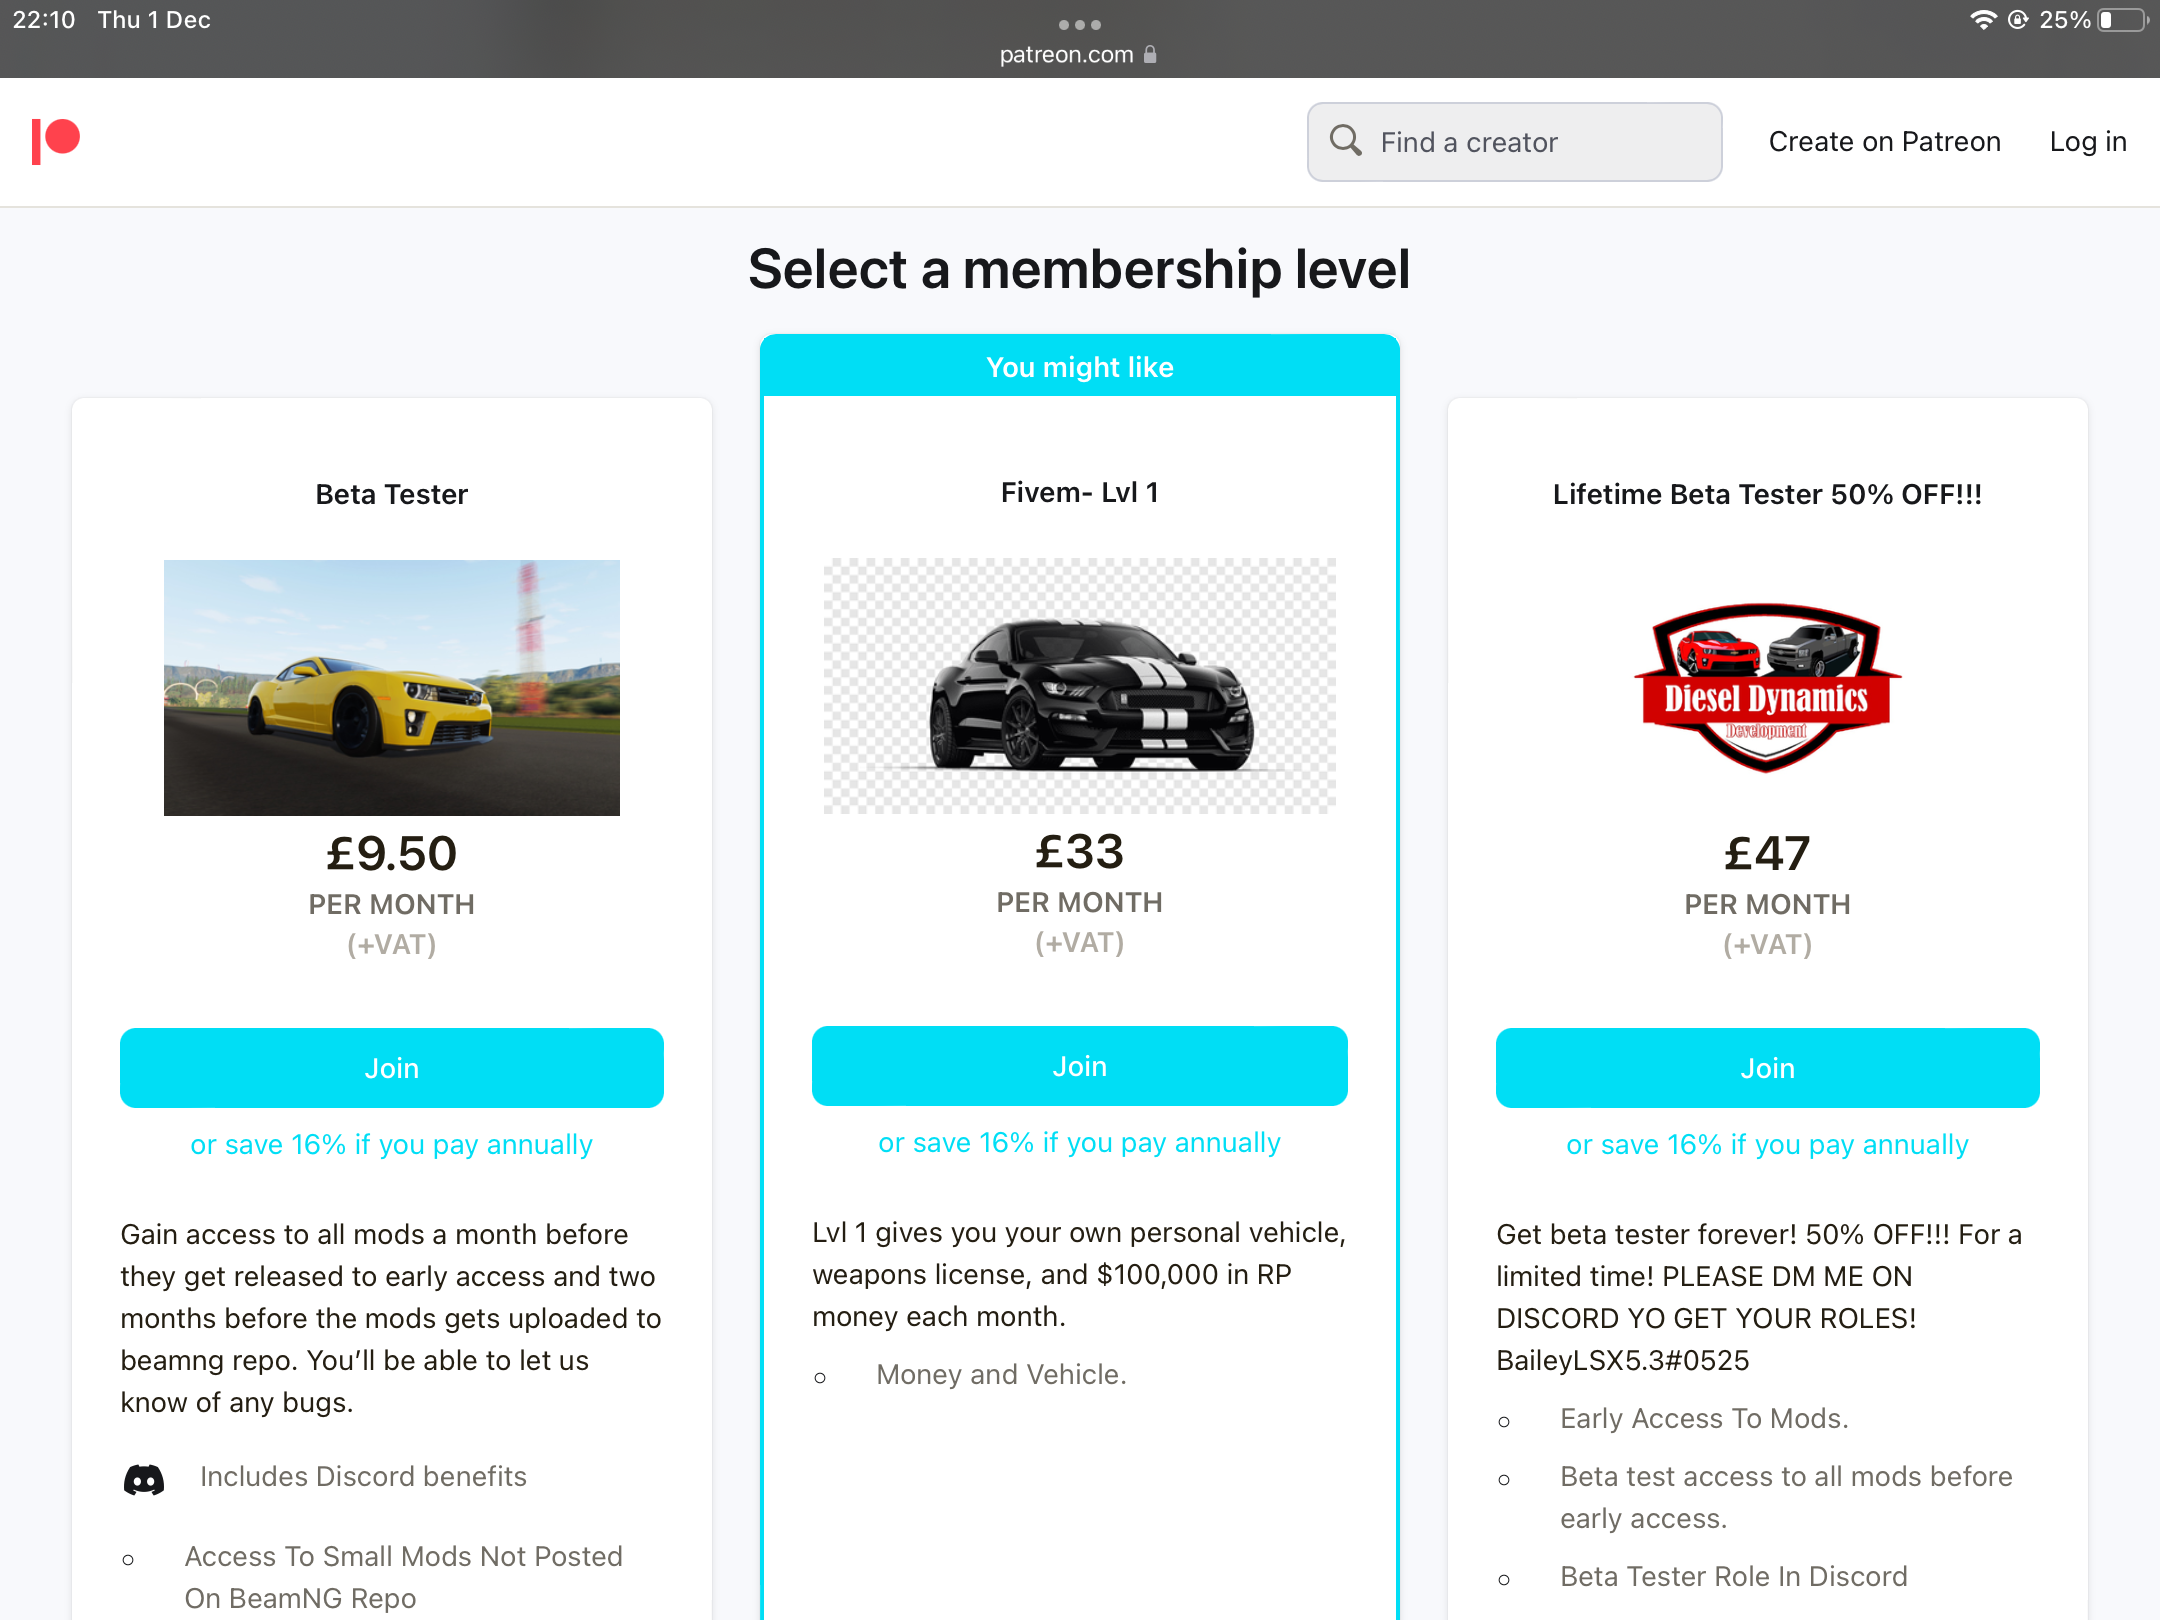This screenshot has height=1620, width=2160.
Task: Click the search magnifier icon
Action: point(1345,141)
